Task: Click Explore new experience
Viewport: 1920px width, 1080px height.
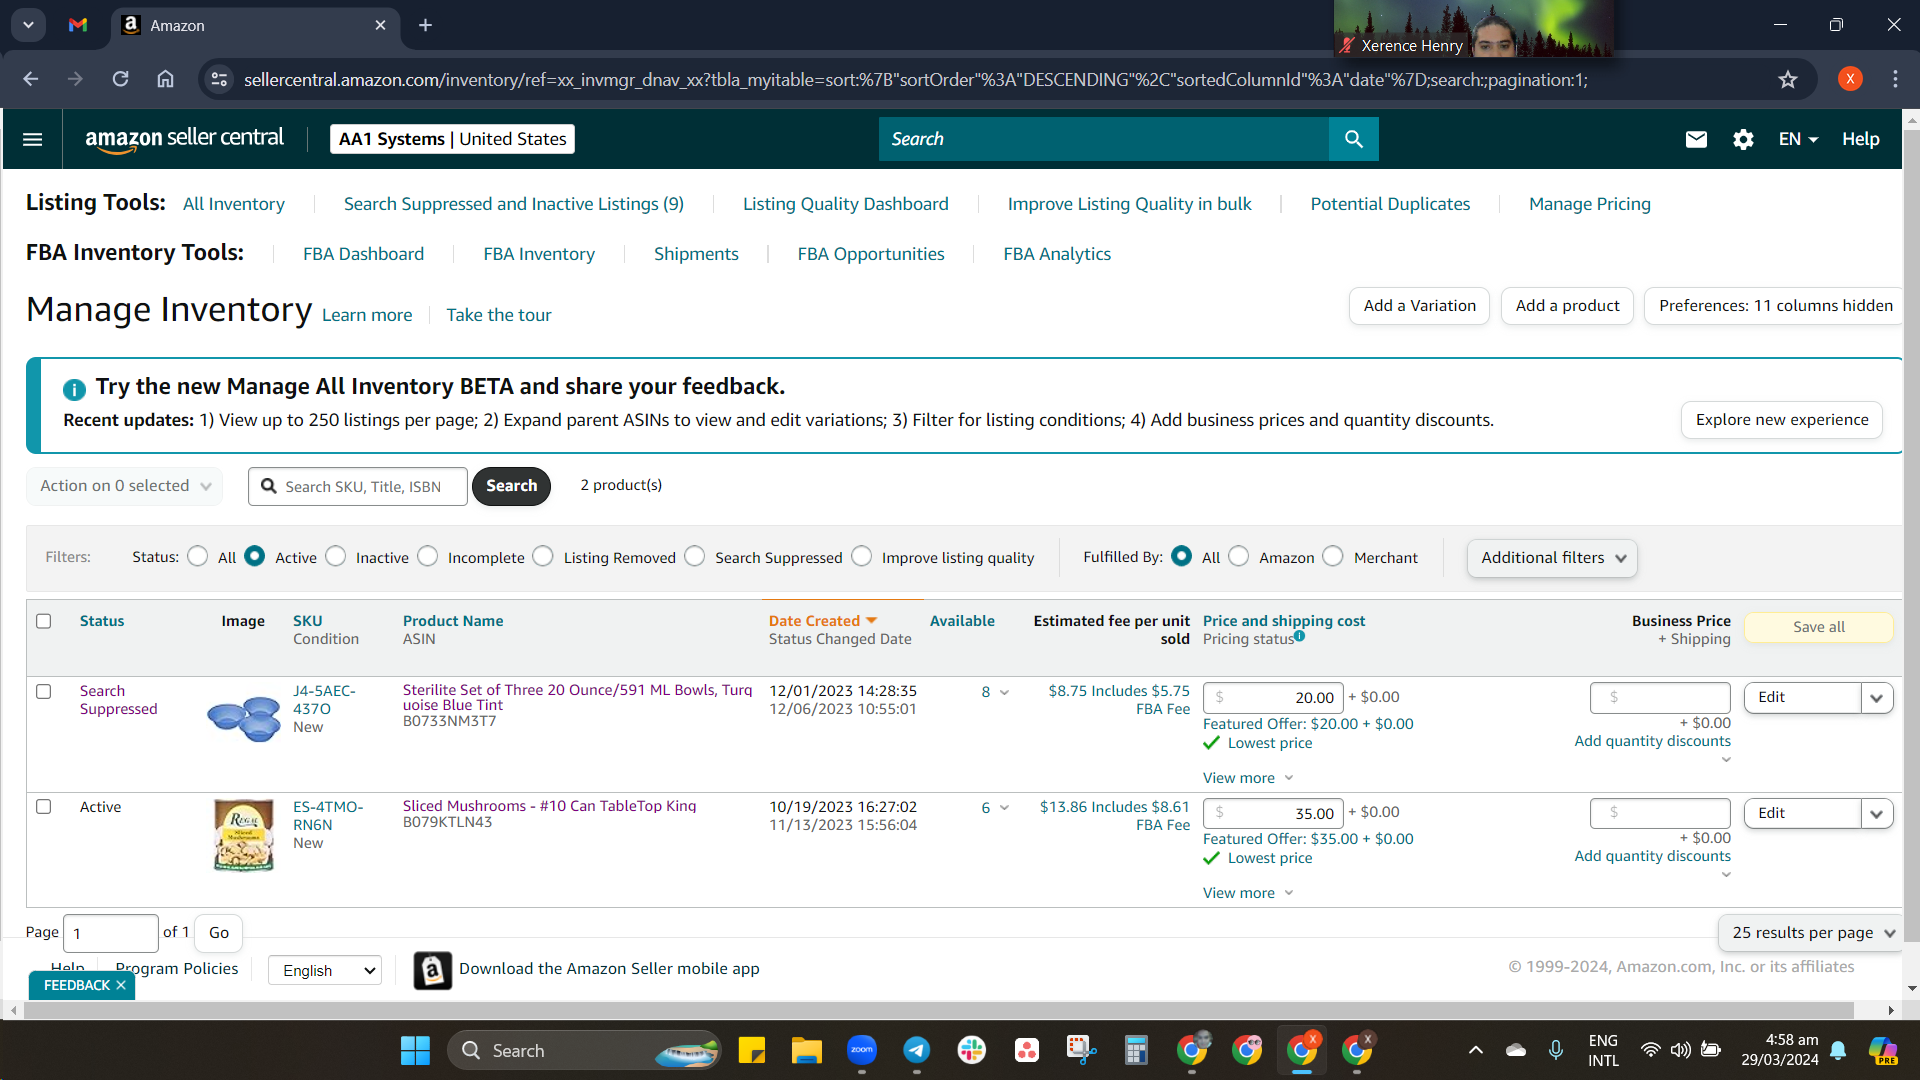Action: [x=1782, y=420]
